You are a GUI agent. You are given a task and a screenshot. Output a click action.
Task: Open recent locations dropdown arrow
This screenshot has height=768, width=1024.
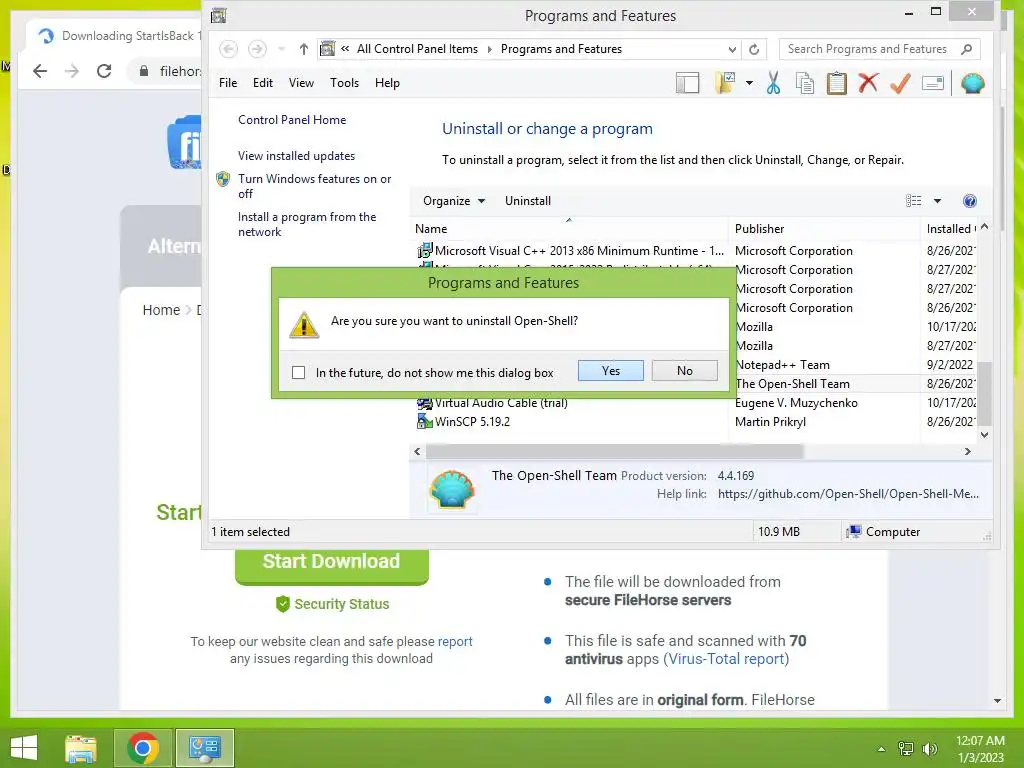click(x=281, y=49)
